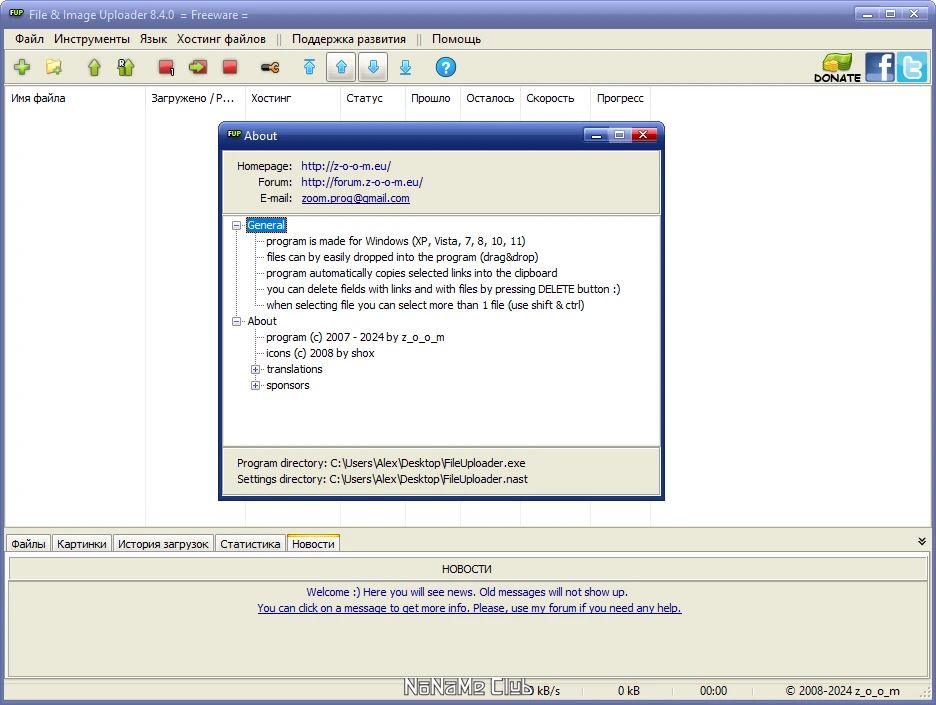Viewport: 936px width, 705px height.
Task: Start upload with the green arrow icon
Action: 95,67
